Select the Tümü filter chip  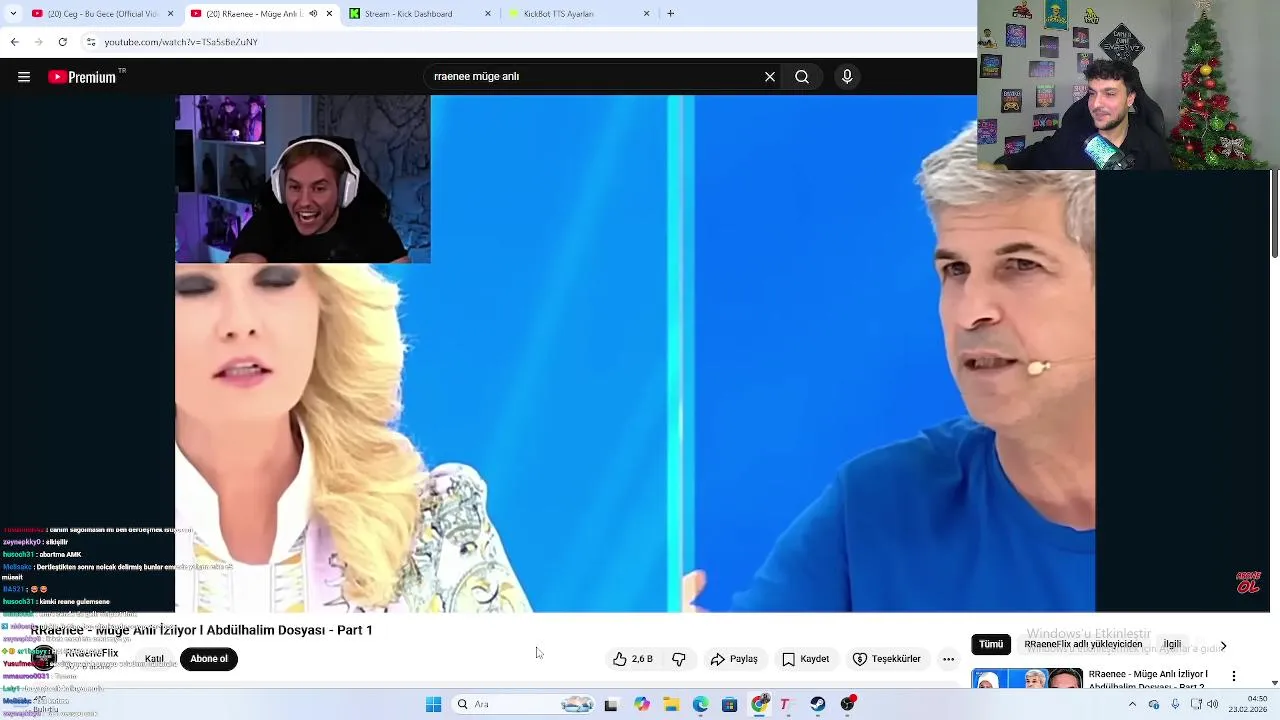pos(991,645)
